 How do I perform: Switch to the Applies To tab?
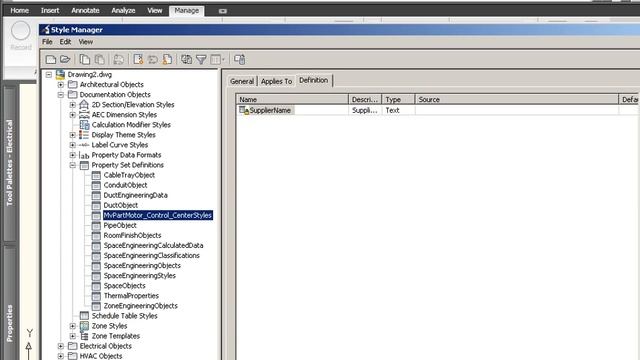pos(276,81)
